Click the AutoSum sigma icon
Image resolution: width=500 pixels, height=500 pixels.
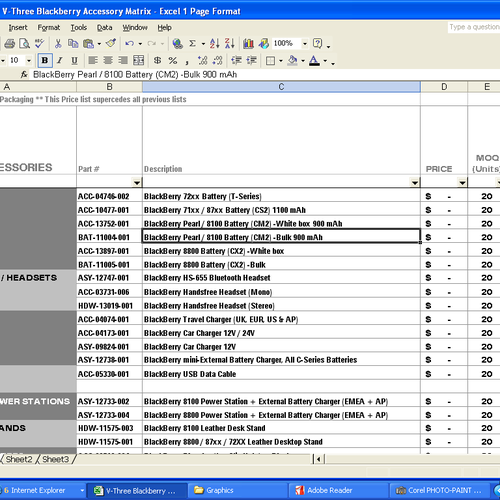pyautogui.click(x=192, y=44)
